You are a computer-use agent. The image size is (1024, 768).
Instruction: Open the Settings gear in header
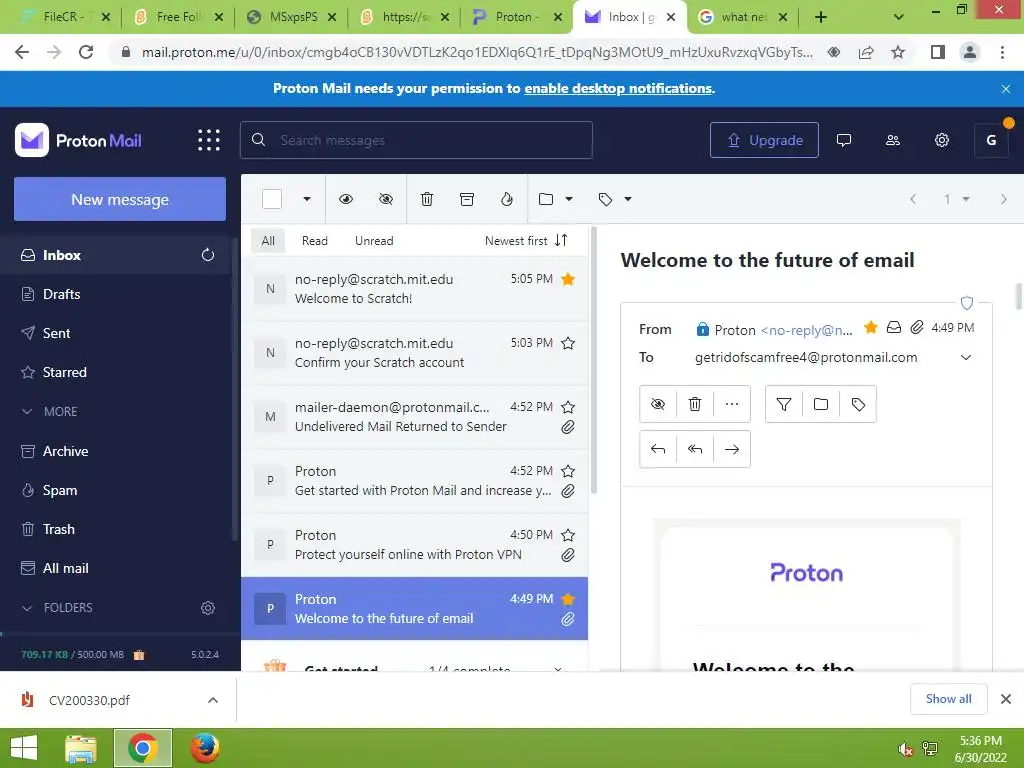click(x=942, y=140)
